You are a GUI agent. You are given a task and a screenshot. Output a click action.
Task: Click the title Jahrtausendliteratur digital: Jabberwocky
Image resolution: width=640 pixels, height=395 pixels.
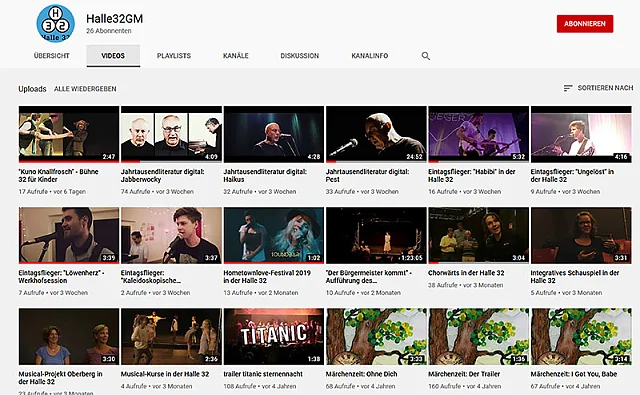tap(162, 175)
